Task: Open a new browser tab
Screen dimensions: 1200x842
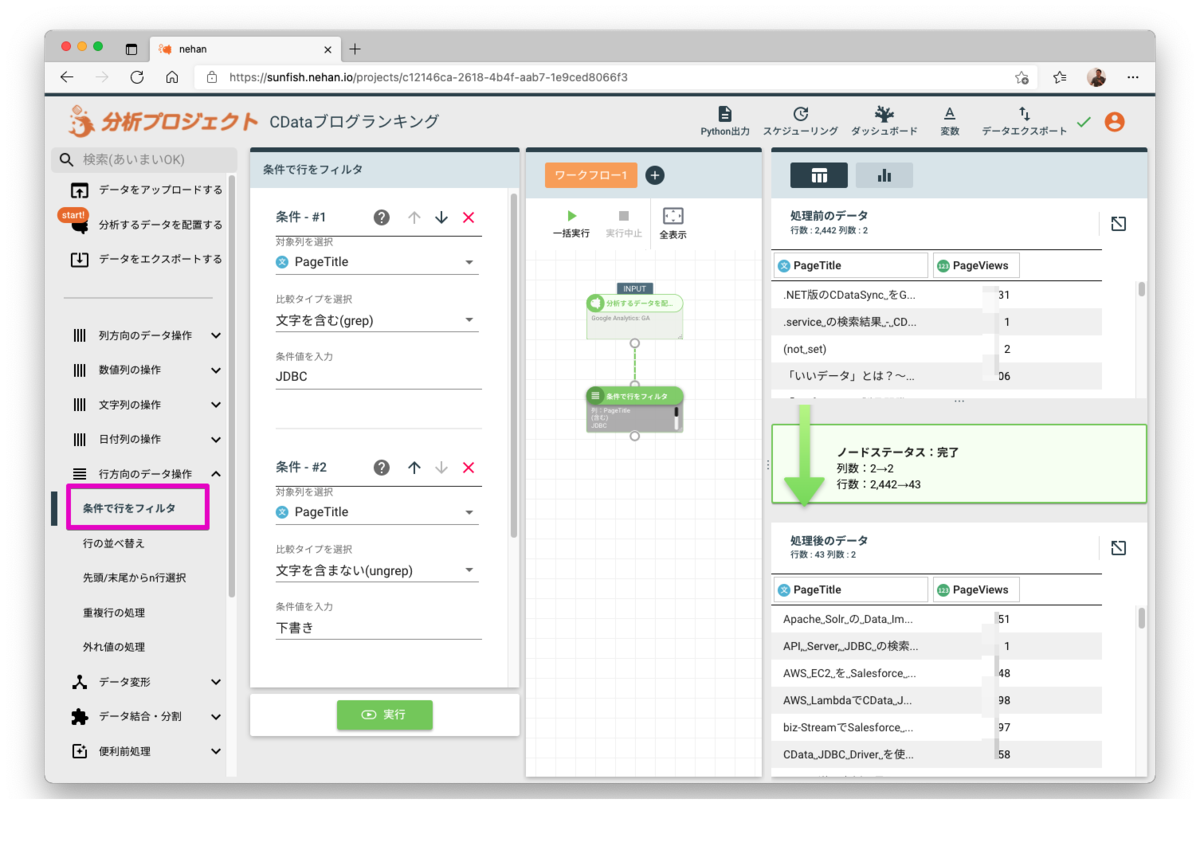Action: pyautogui.click(x=355, y=49)
